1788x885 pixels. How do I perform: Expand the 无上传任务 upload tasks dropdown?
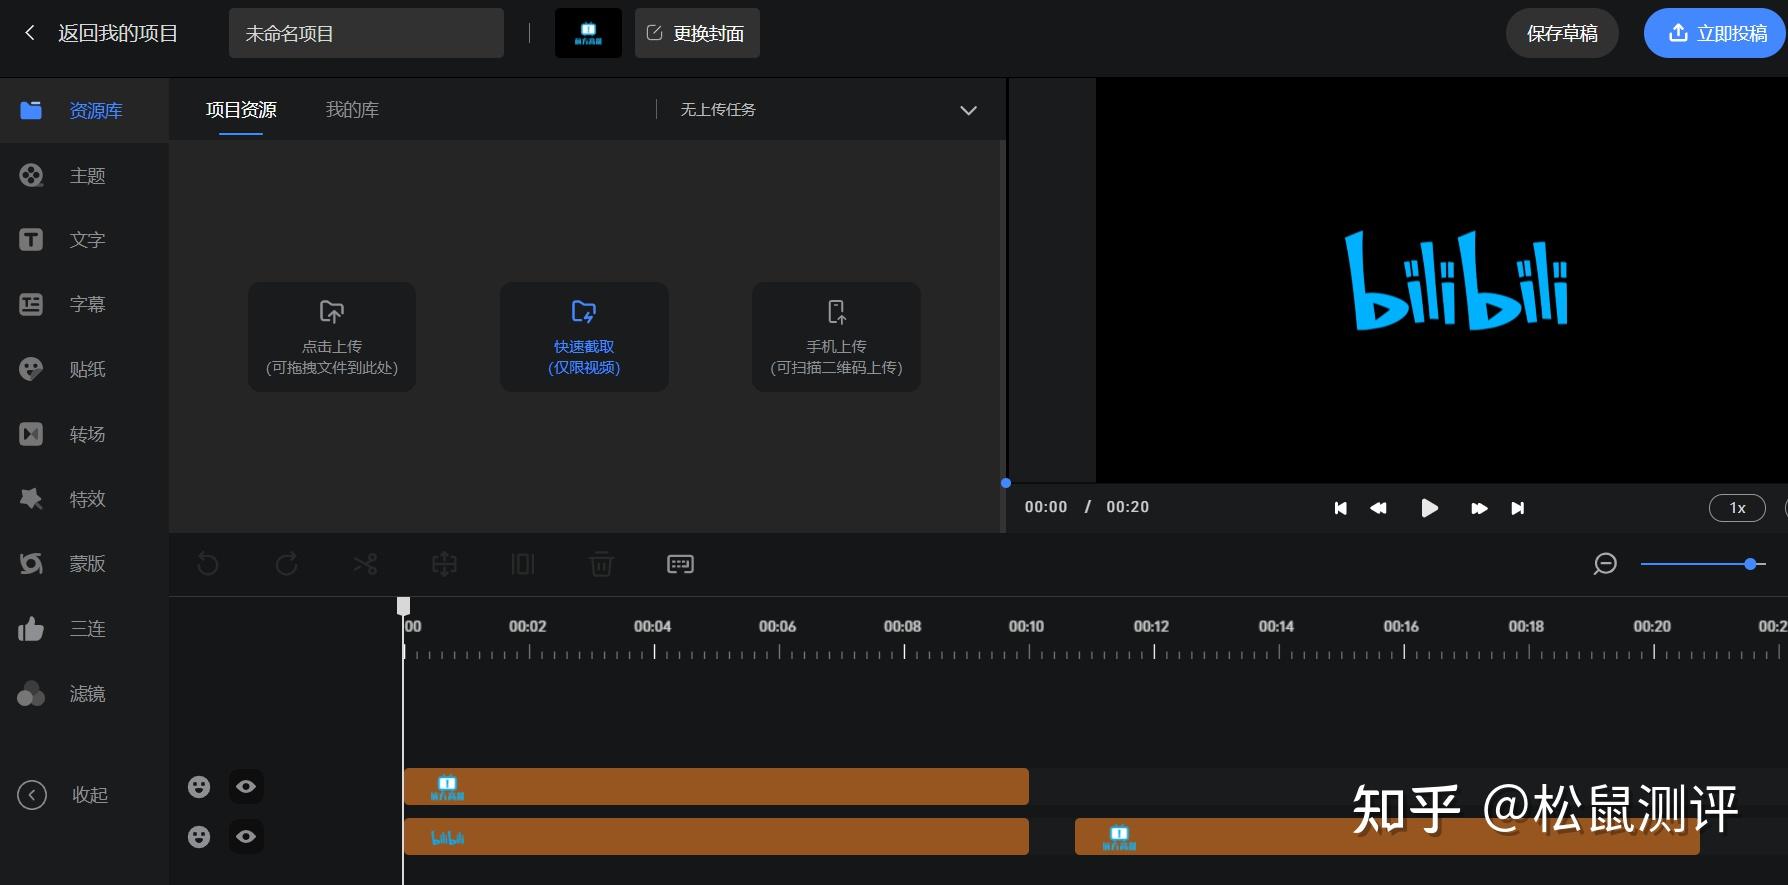click(x=968, y=110)
